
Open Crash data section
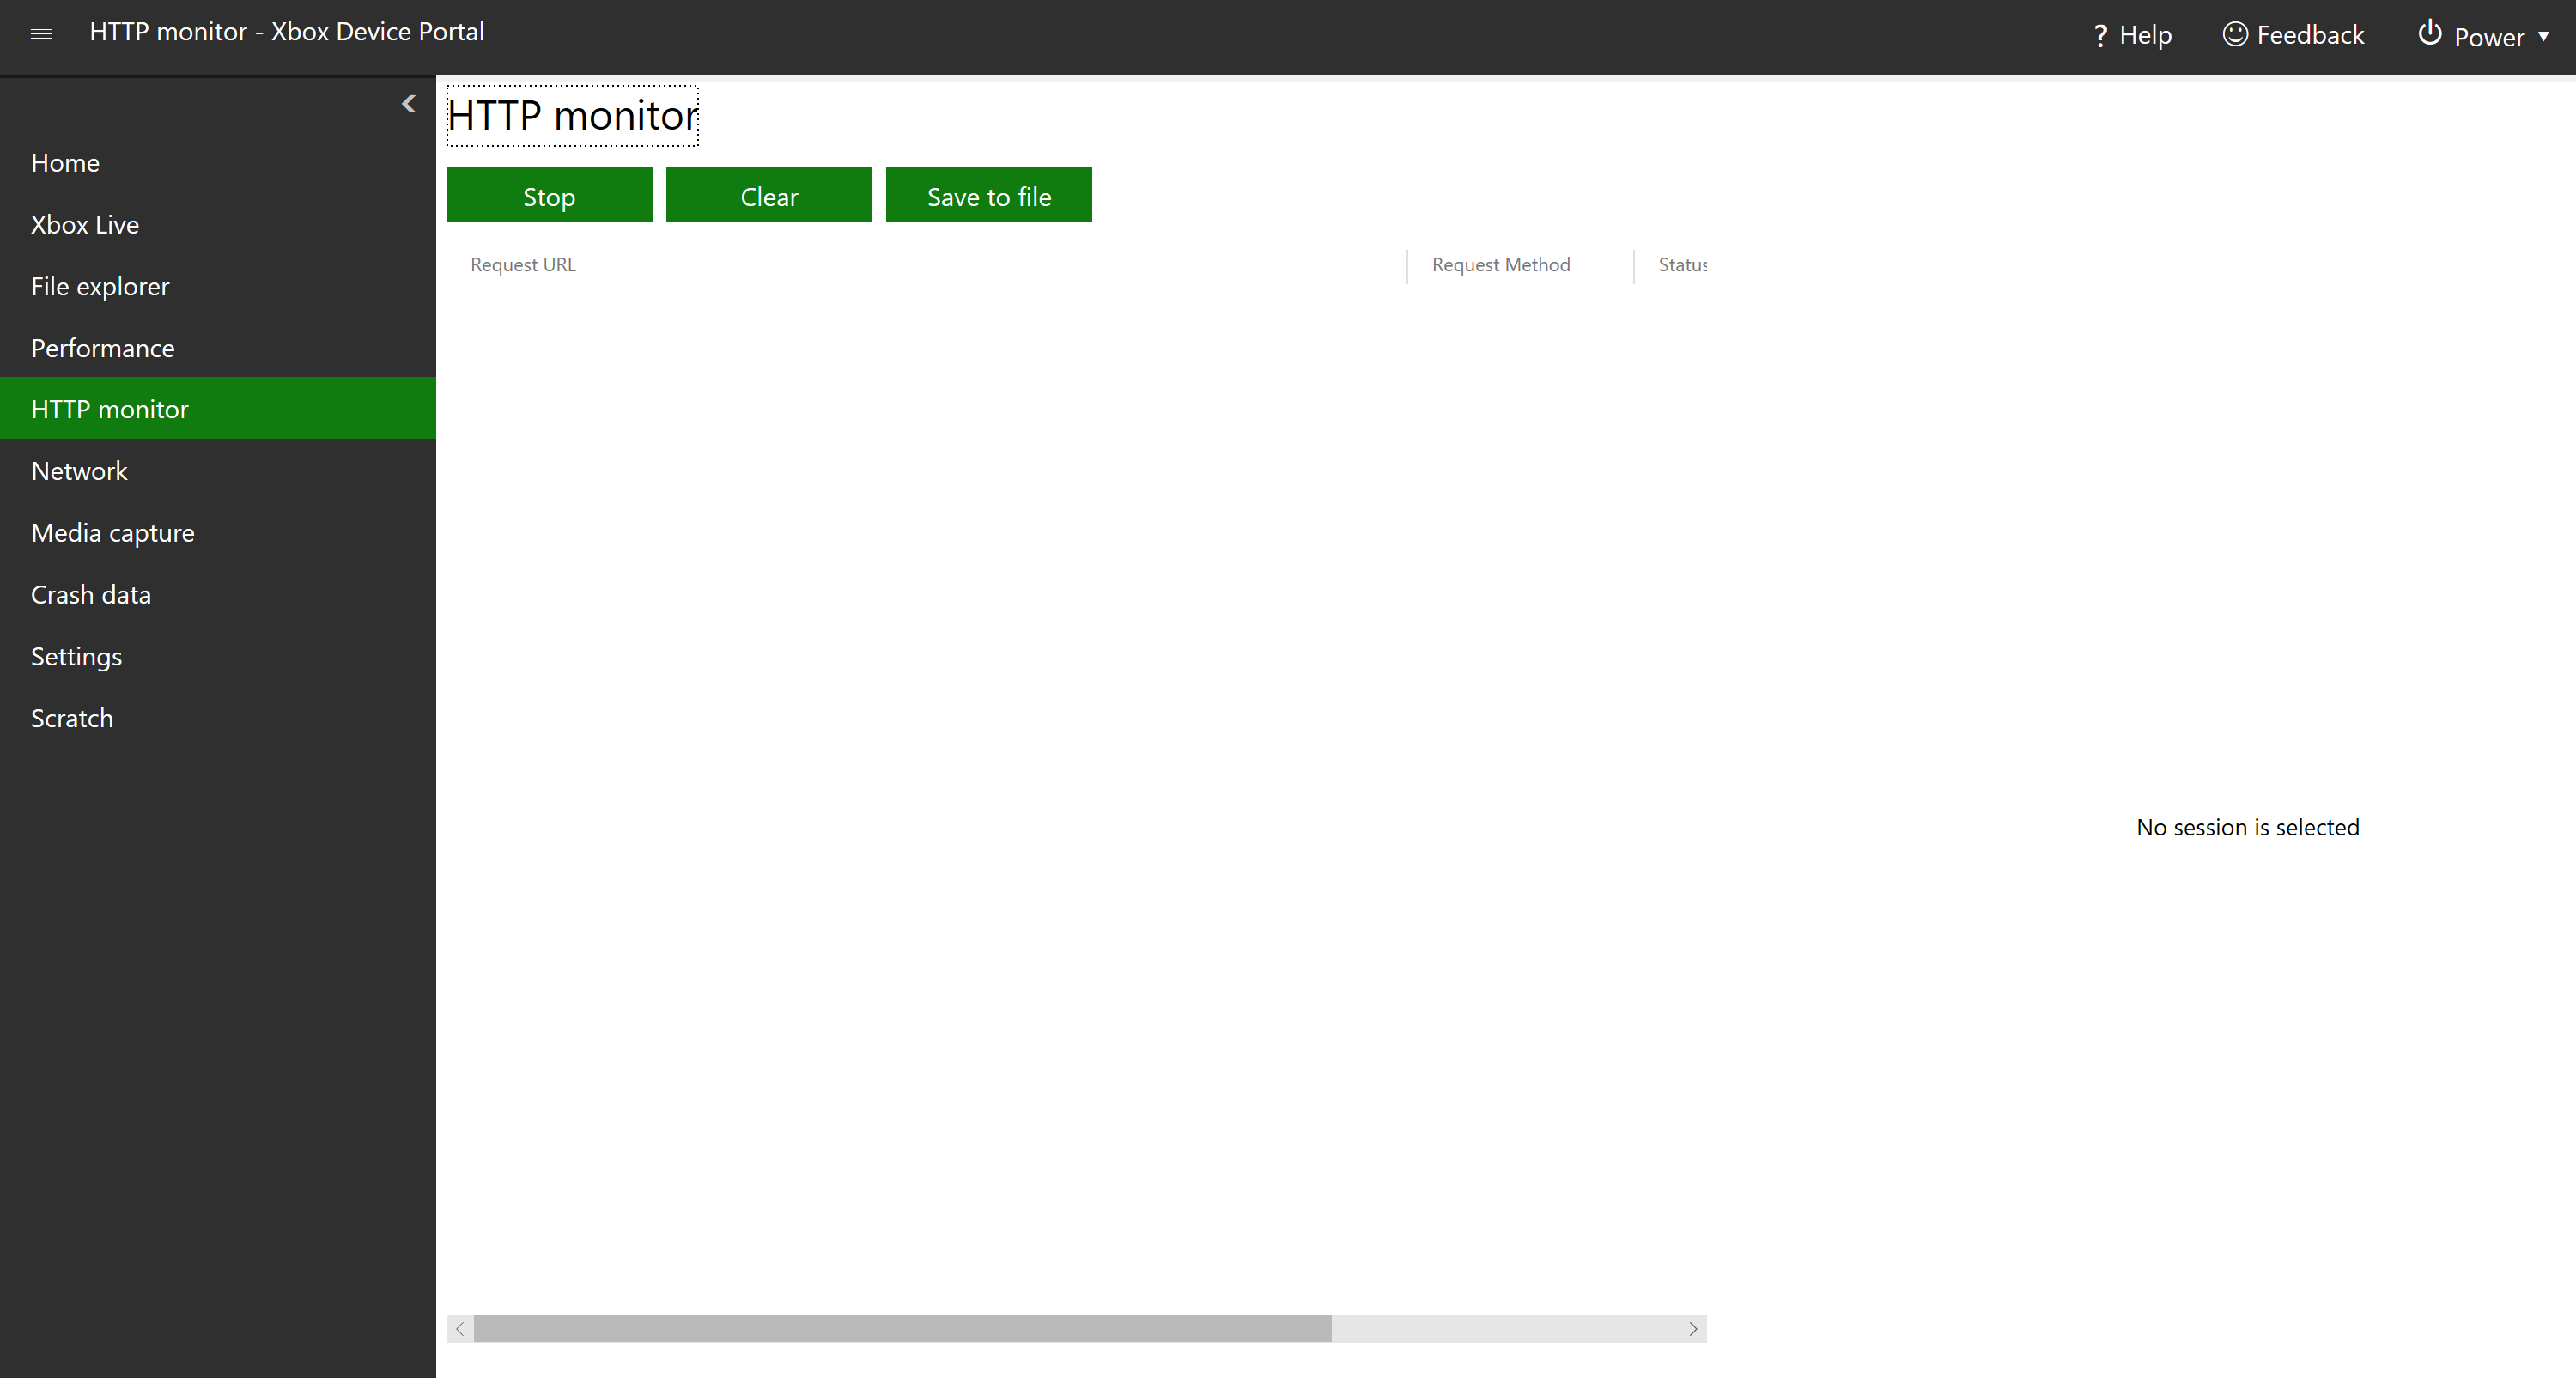coord(90,592)
